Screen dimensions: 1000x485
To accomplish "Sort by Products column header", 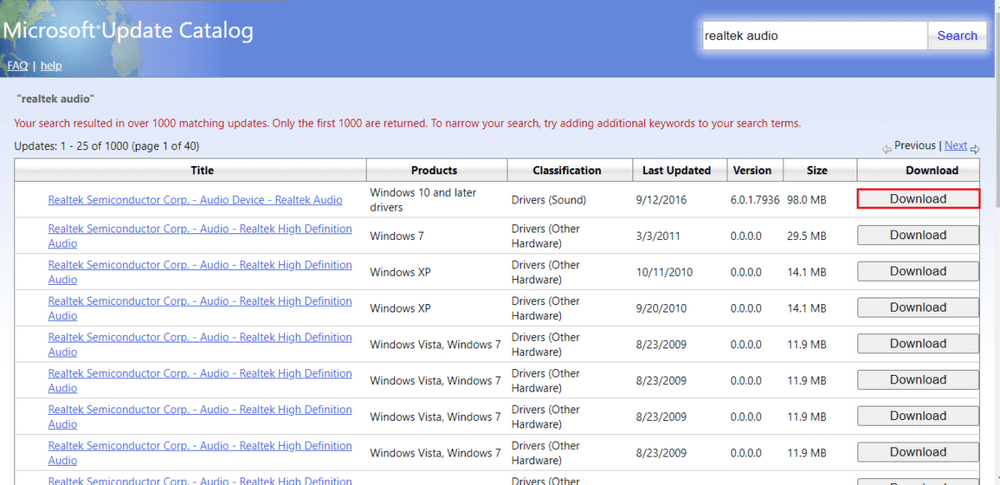I will pos(434,170).
